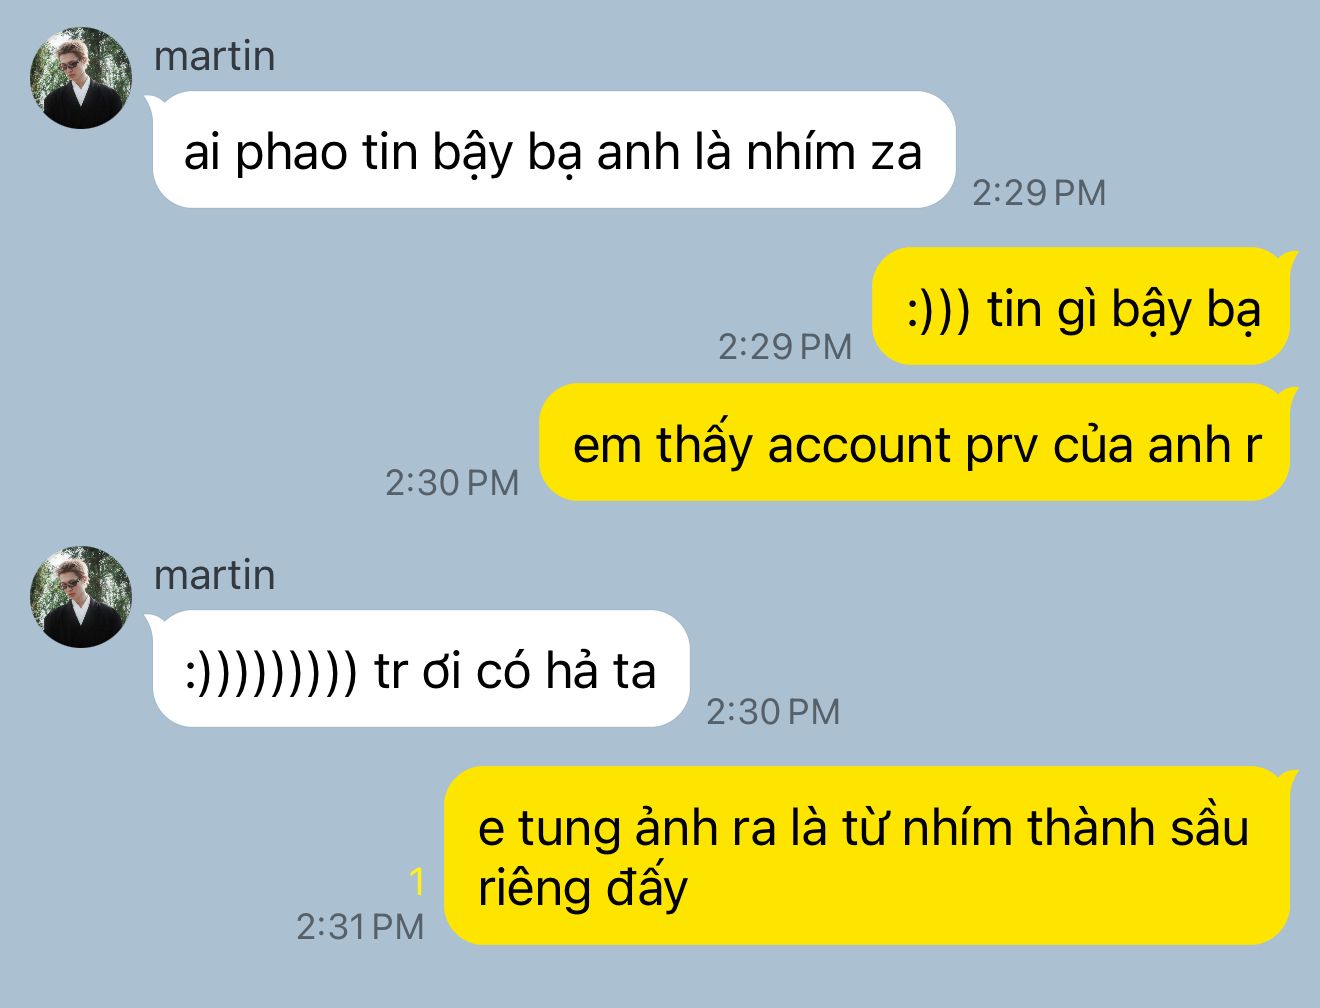Image resolution: width=1320 pixels, height=1008 pixels.
Task: Open martin's avatar beside the first message
Action: coord(81,78)
